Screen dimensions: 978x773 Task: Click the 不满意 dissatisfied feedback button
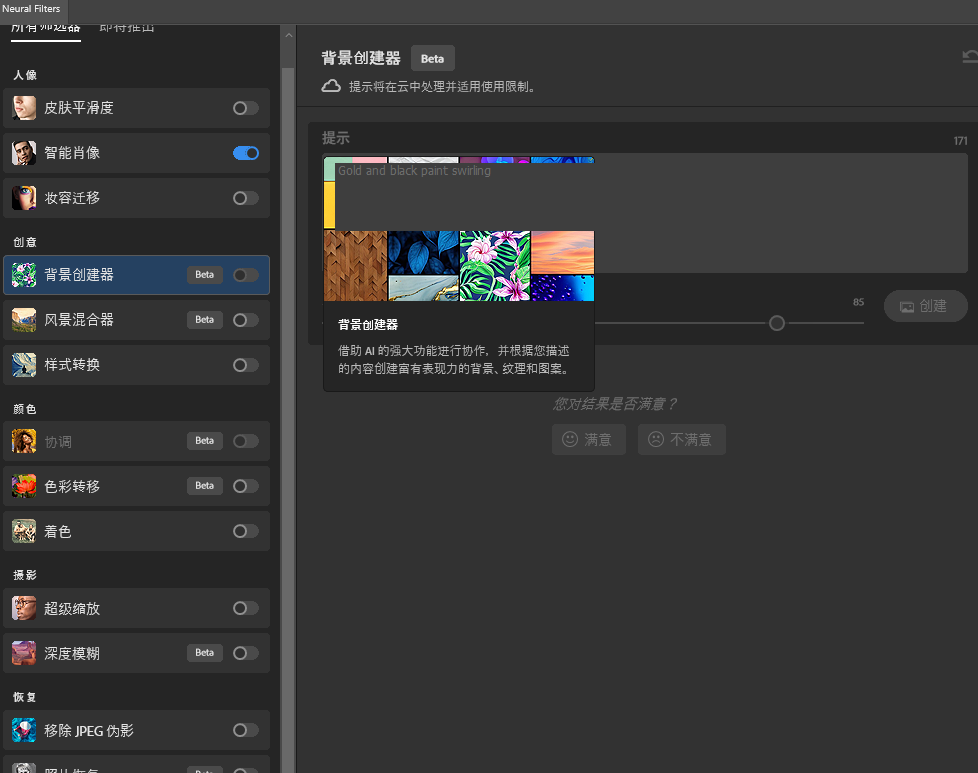click(x=681, y=439)
